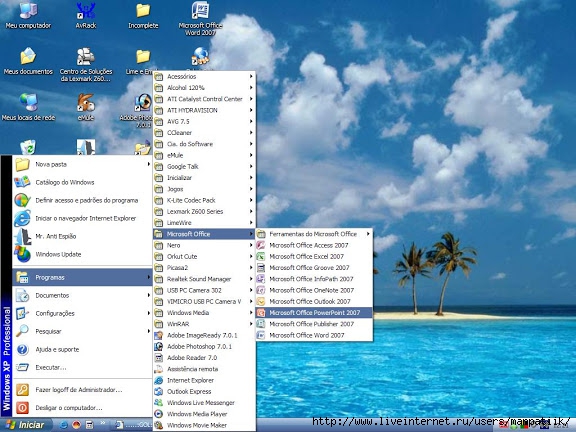Open Mr. Anti Espião from Start menu

(82, 236)
